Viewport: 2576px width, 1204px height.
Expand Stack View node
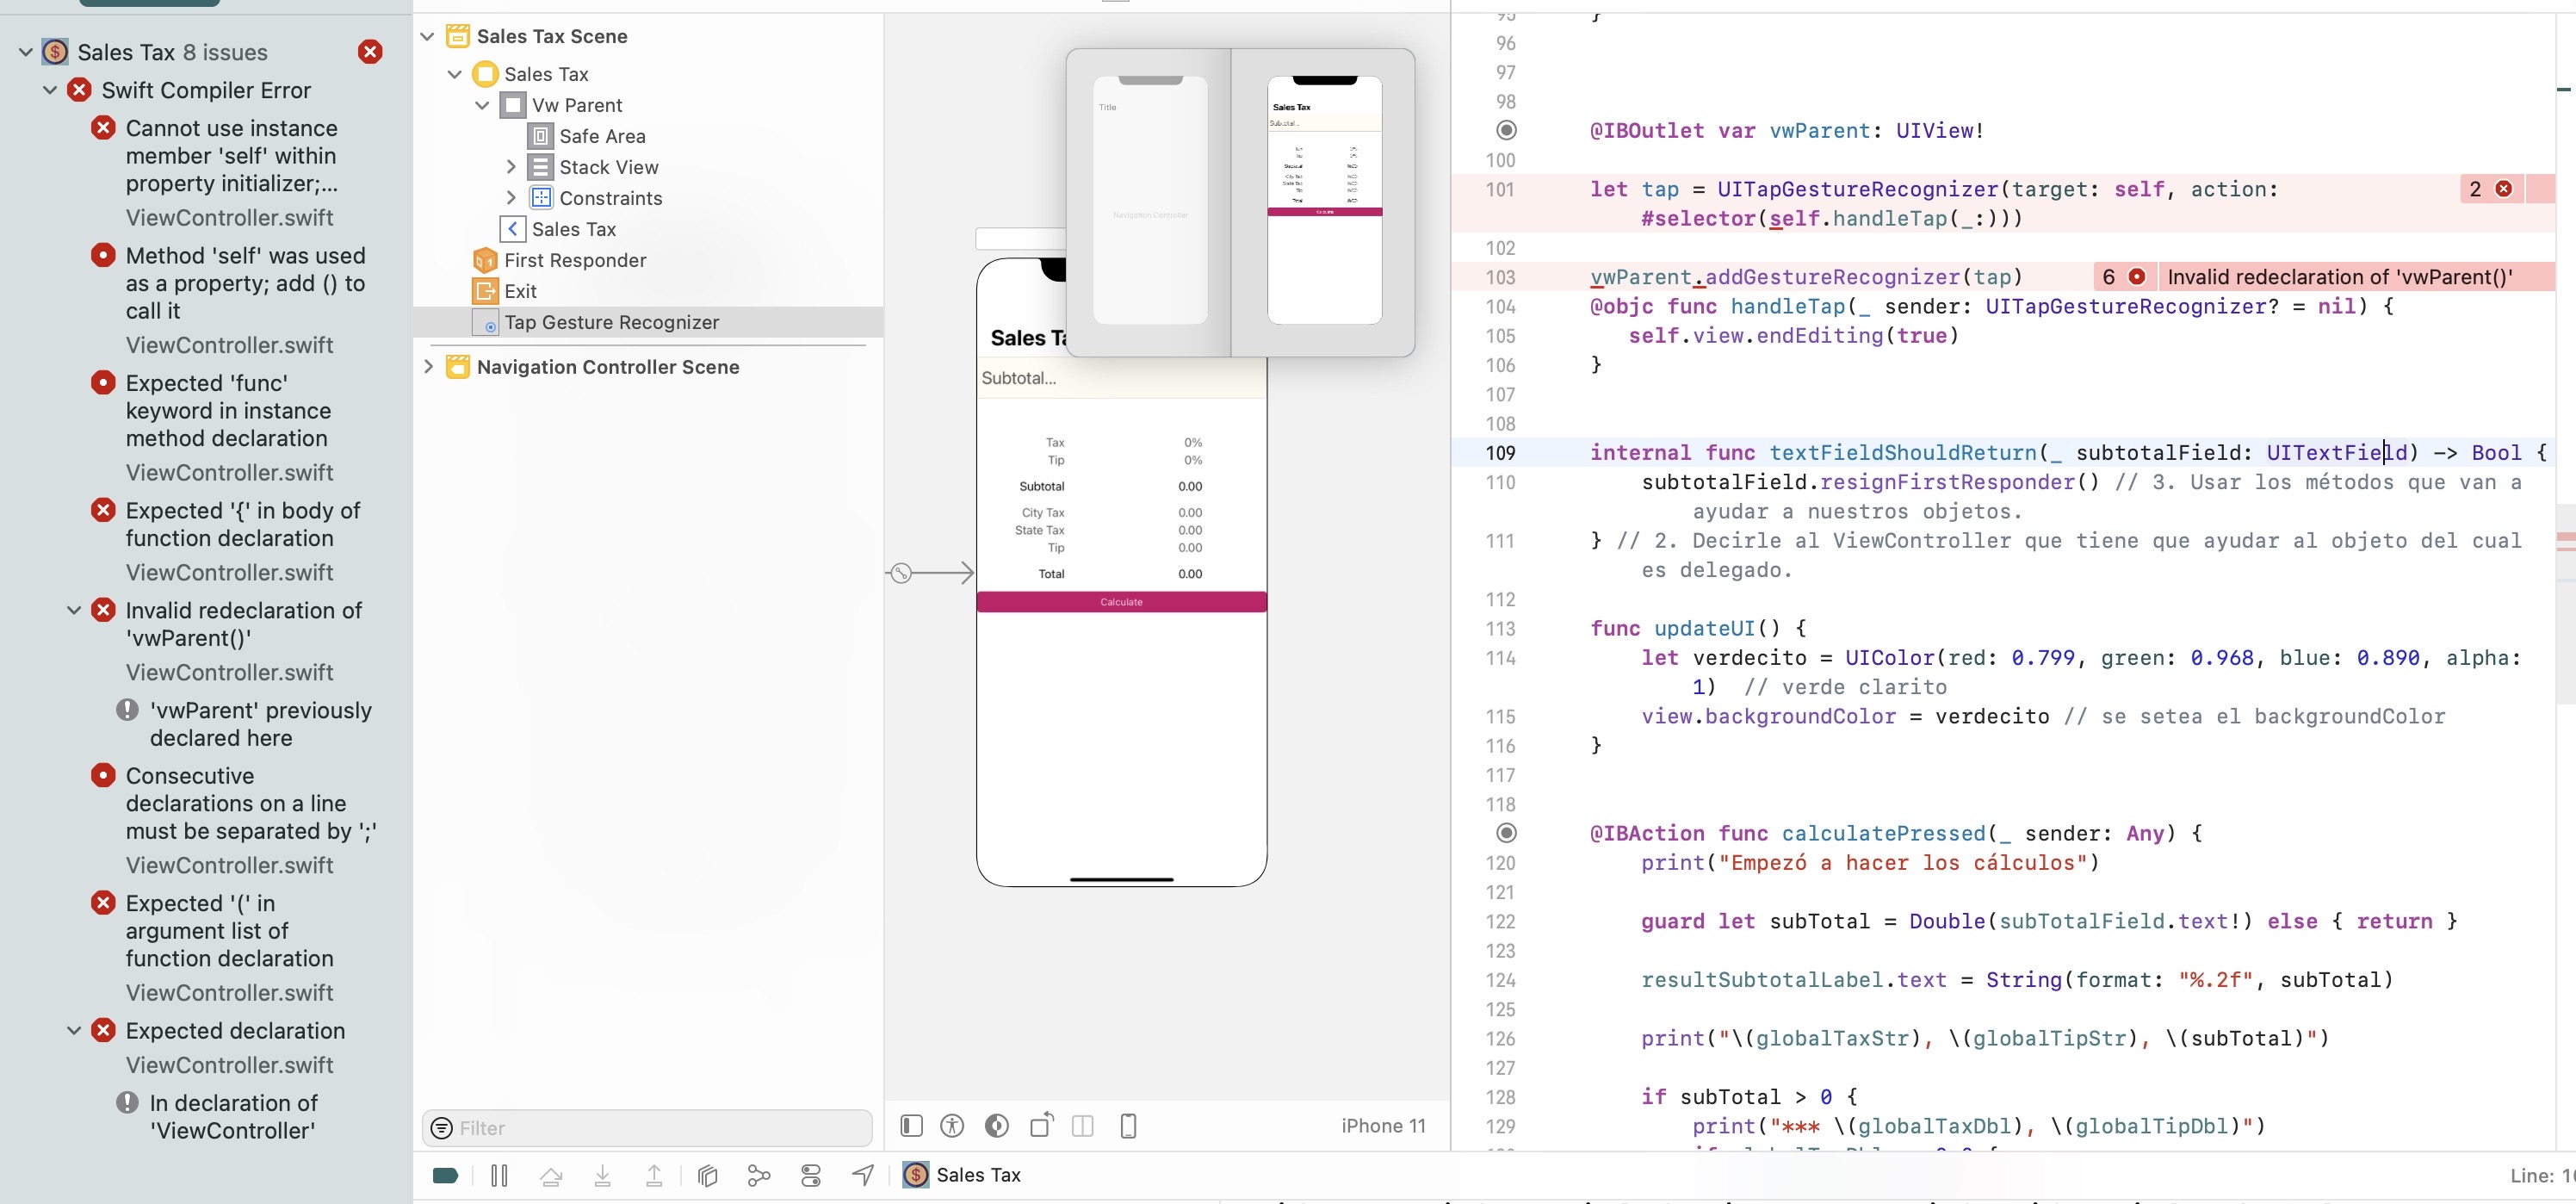(510, 167)
